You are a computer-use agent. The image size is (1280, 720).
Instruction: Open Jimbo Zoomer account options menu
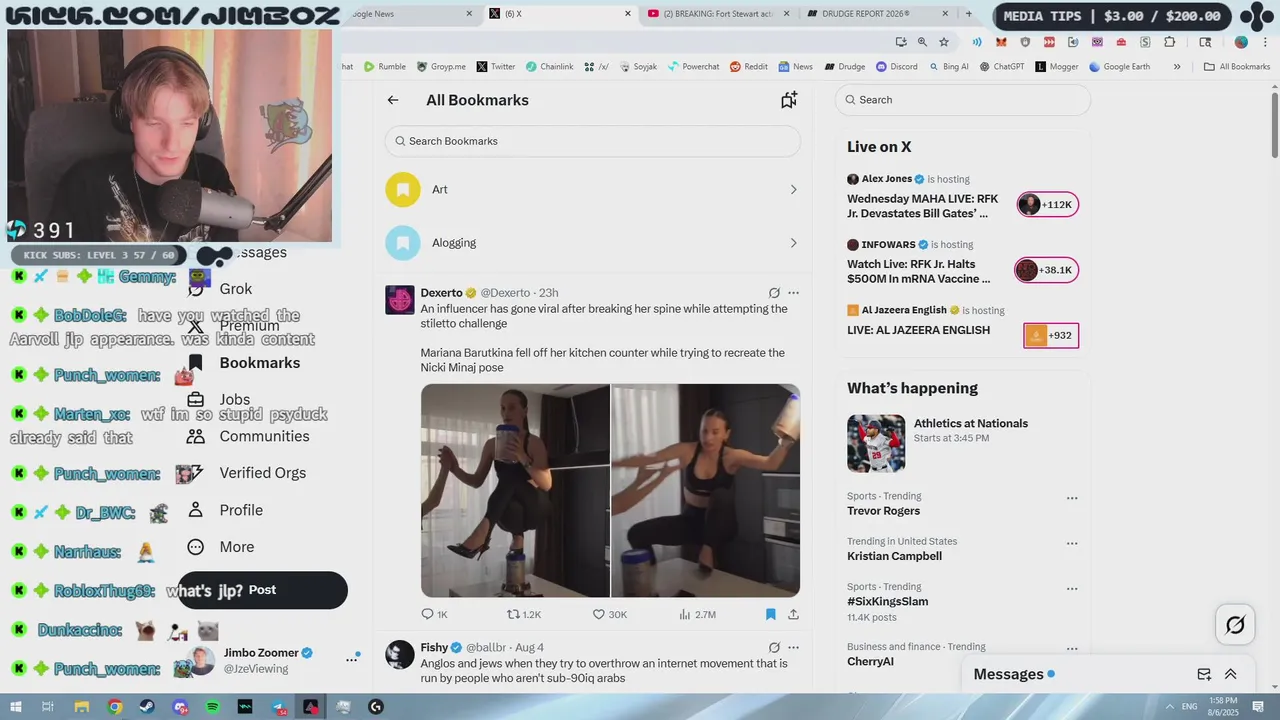tap(352, 659)
